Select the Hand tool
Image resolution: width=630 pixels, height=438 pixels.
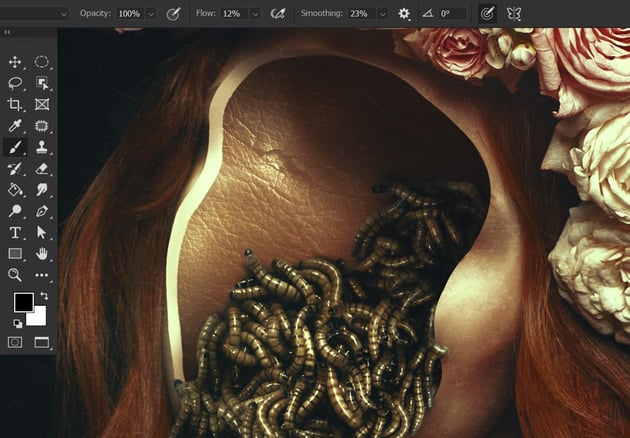[42, 254]
